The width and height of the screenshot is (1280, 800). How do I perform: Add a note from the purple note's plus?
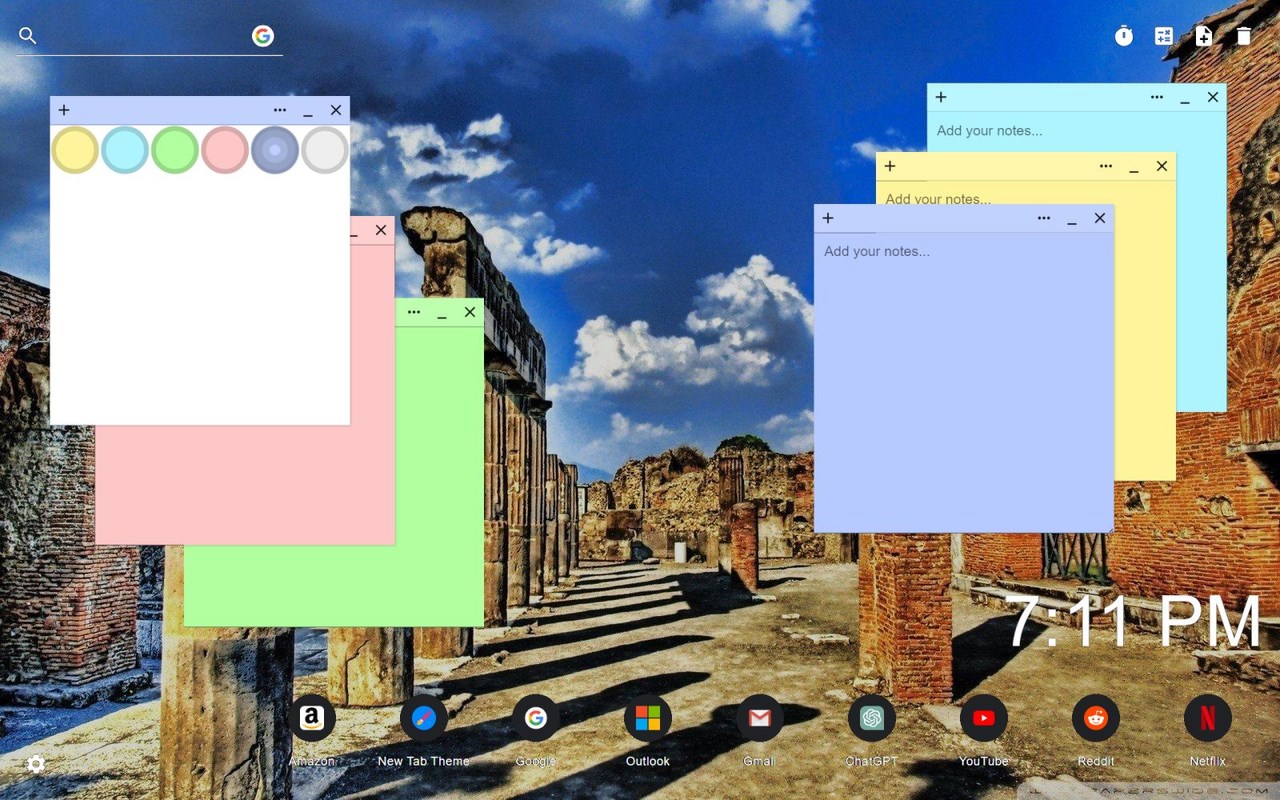pyautogui.click(x=828, y=218)
